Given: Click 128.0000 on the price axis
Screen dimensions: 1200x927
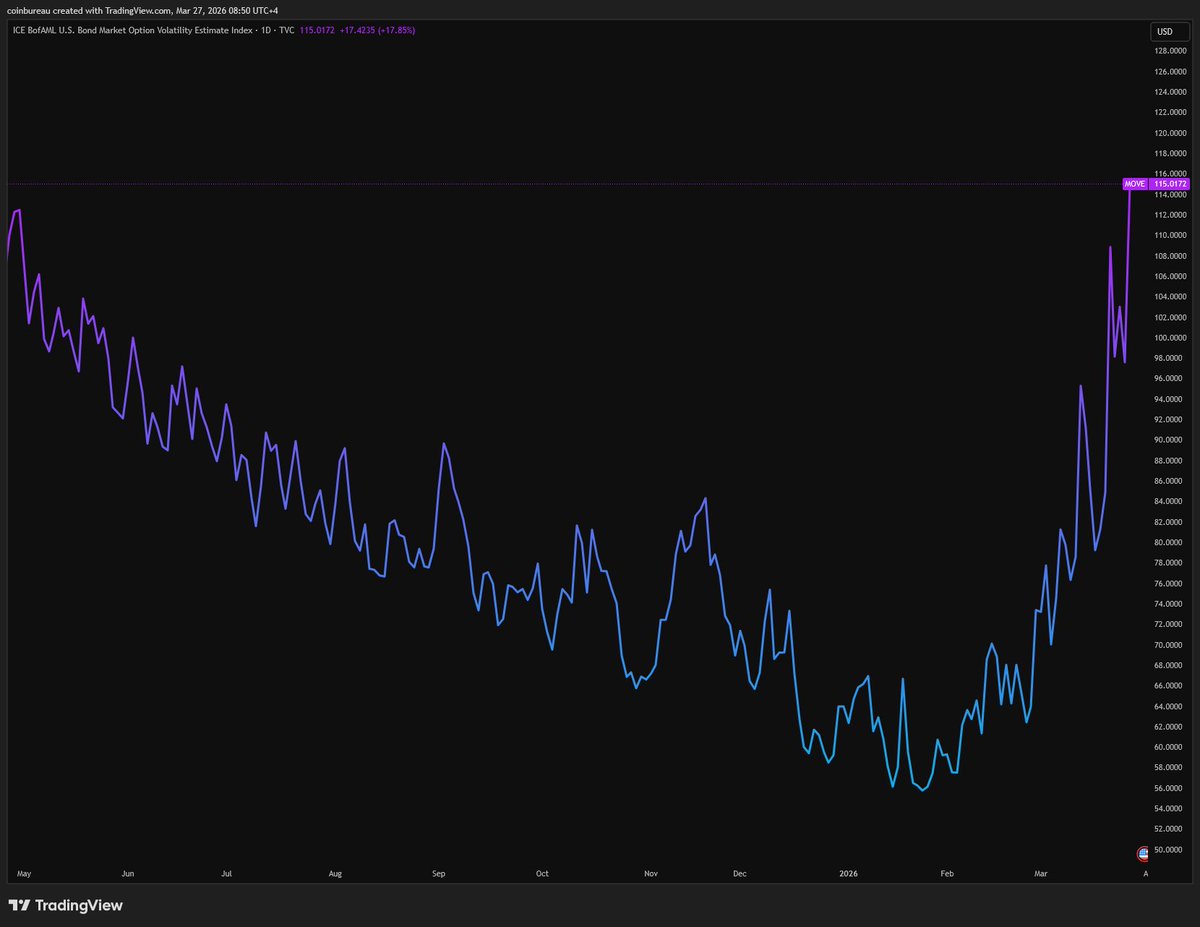Looking at the screenshot, I should 1169,51.
